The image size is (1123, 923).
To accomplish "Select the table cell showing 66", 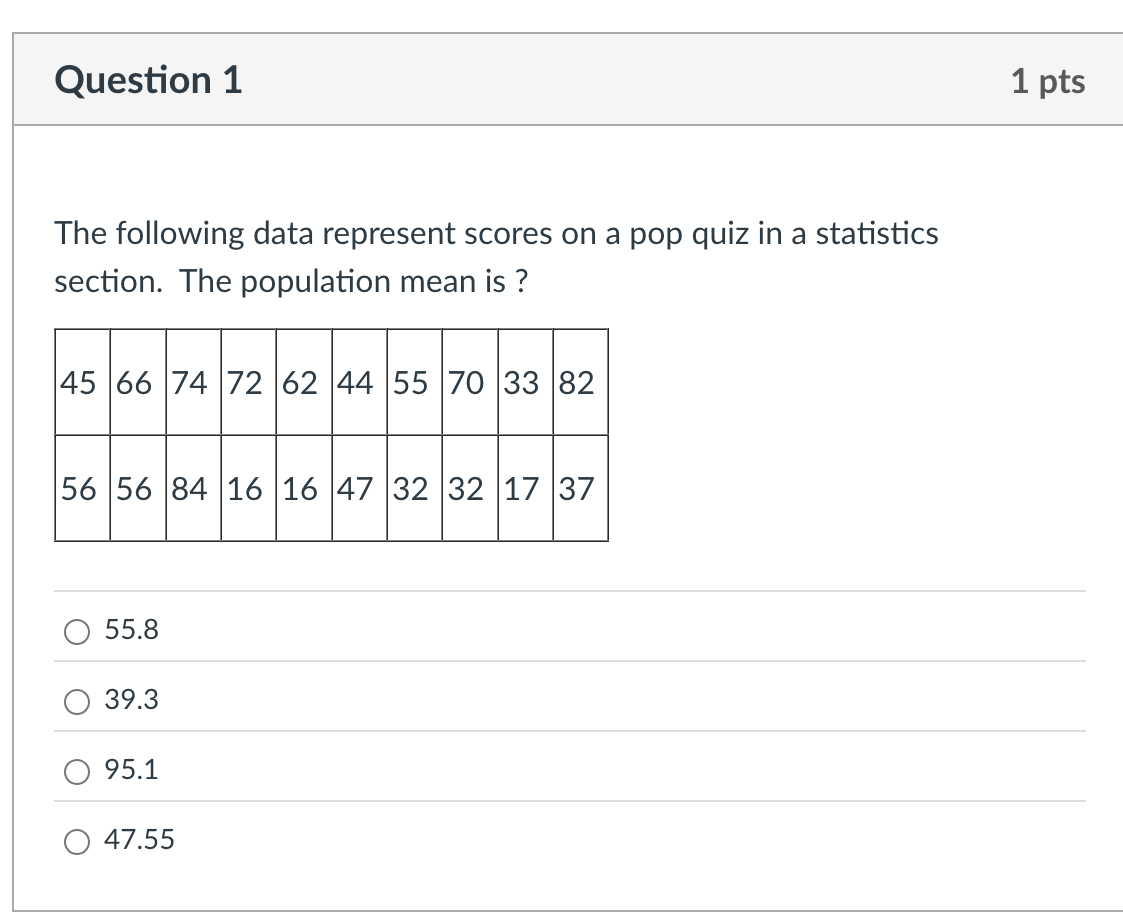I will point(138,382).
